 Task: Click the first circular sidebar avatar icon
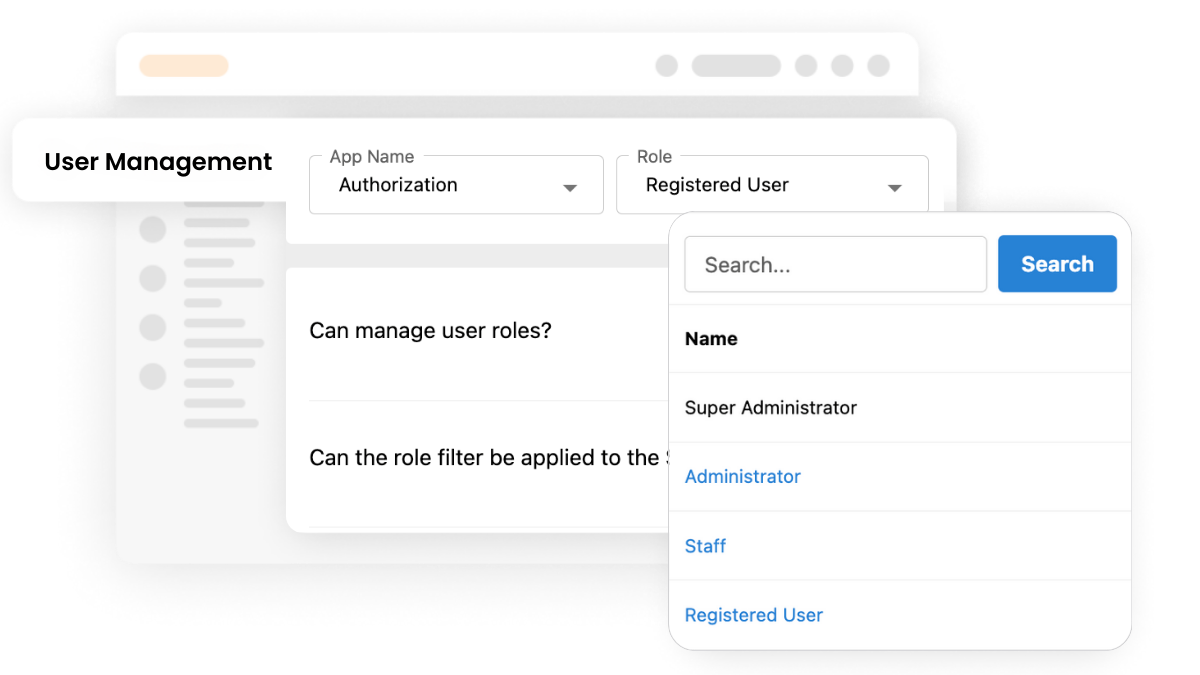[x=152, y=229]
